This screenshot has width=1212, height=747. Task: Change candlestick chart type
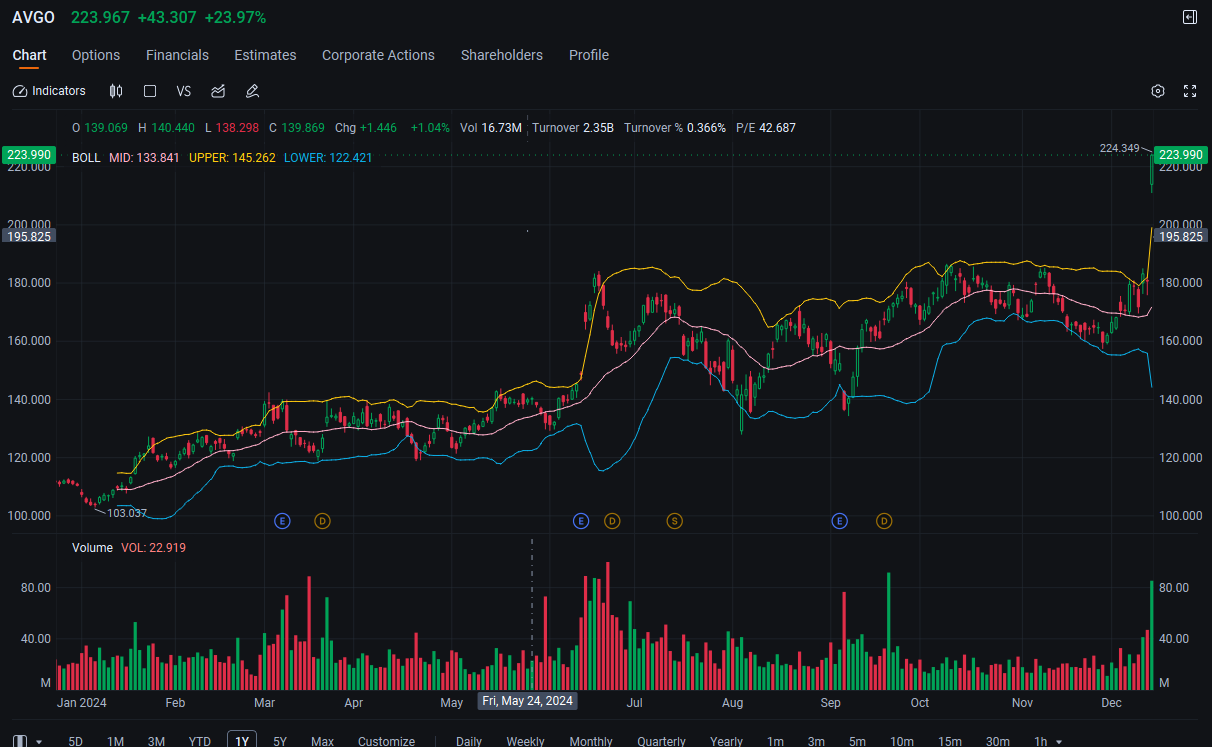tap(116, 91)
